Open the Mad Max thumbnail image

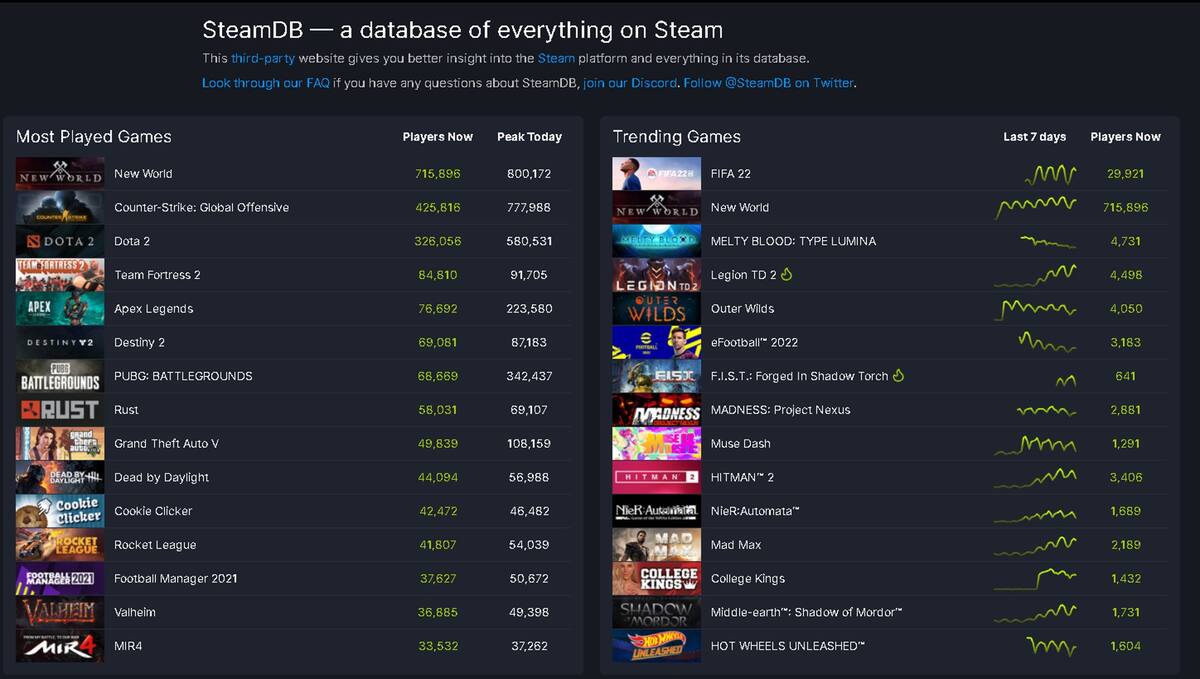[x=657, y=545]
